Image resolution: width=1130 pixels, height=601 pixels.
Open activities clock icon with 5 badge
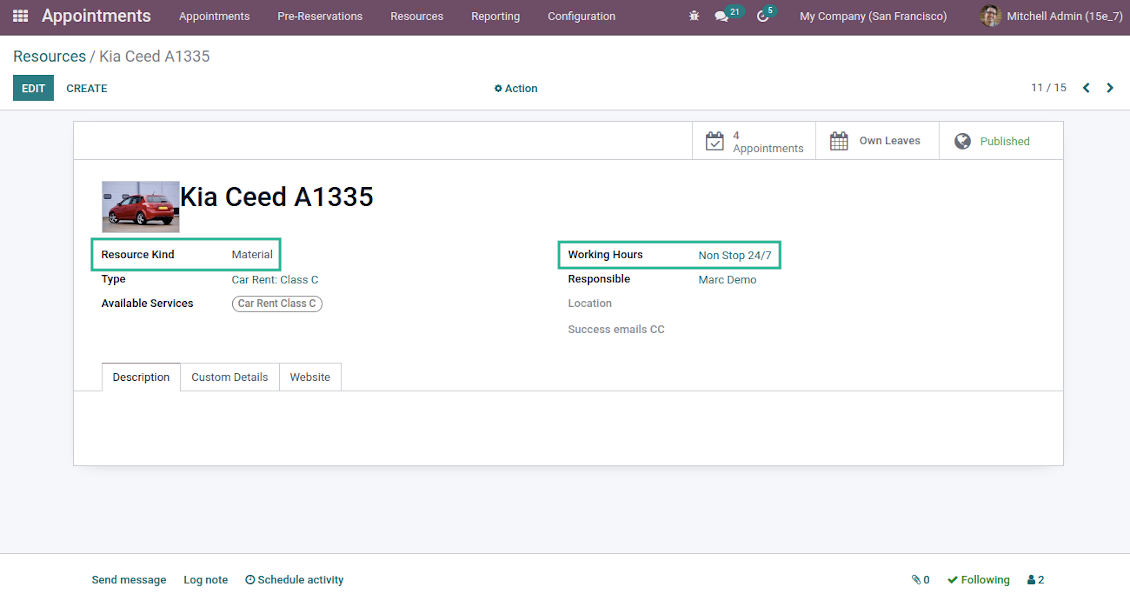(763, 16)
